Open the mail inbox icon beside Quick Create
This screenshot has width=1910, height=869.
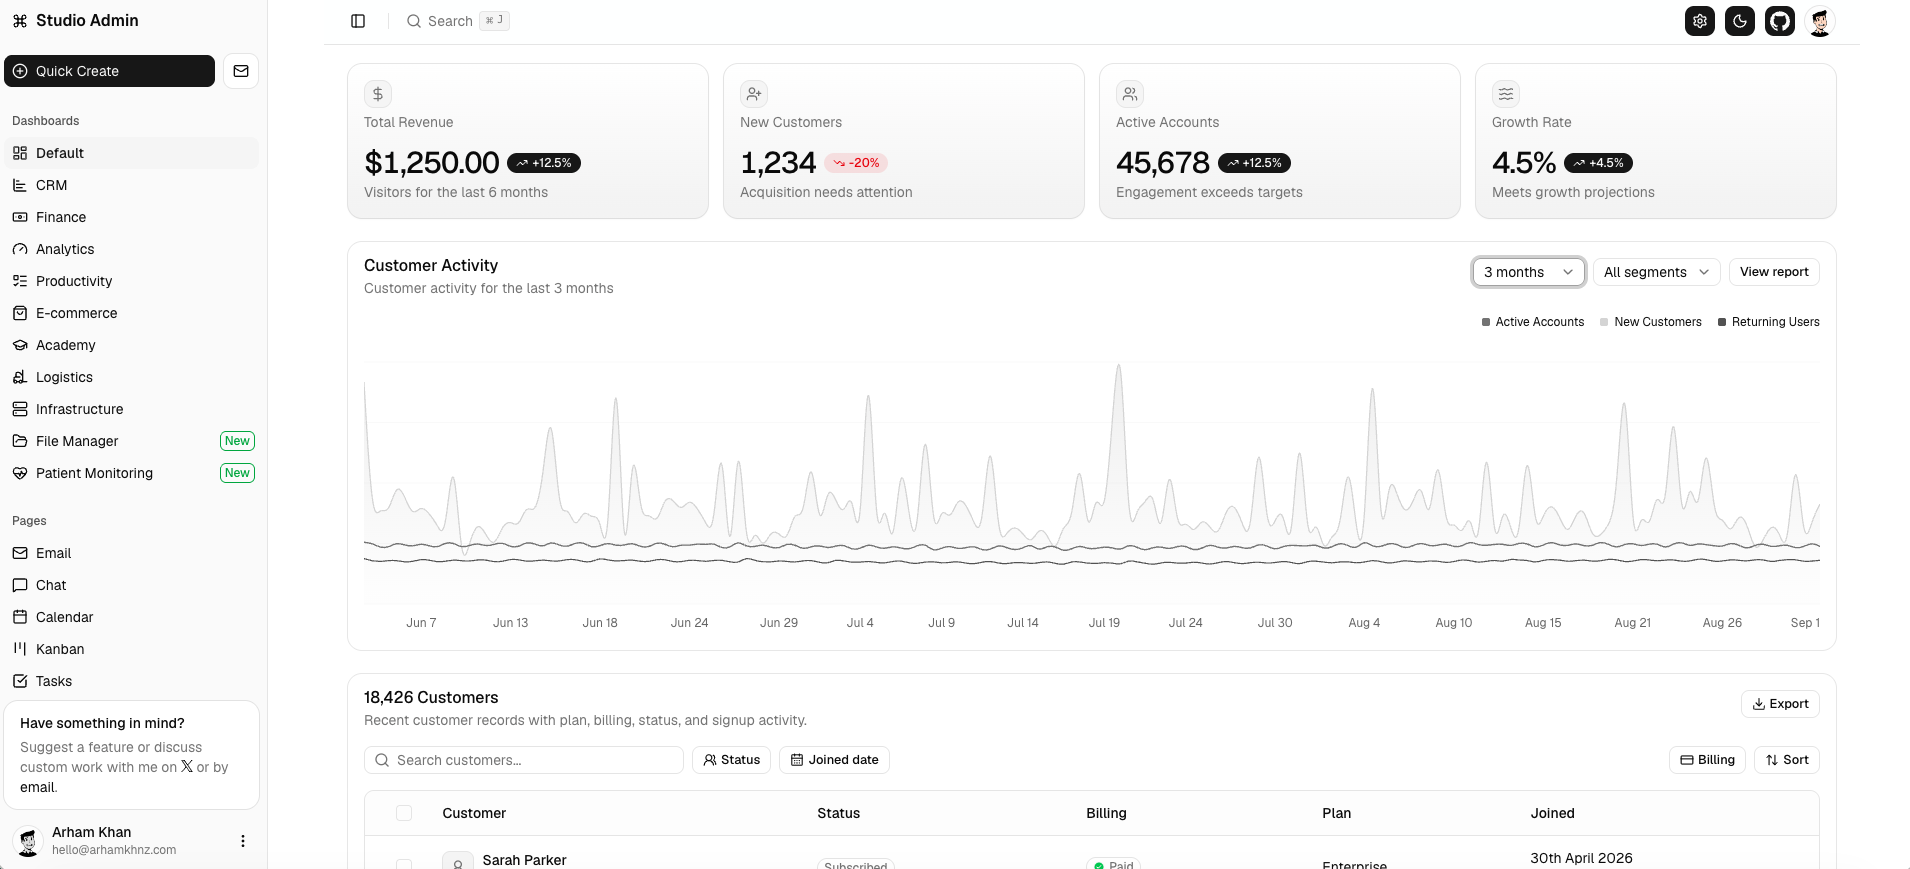point(241,71)
